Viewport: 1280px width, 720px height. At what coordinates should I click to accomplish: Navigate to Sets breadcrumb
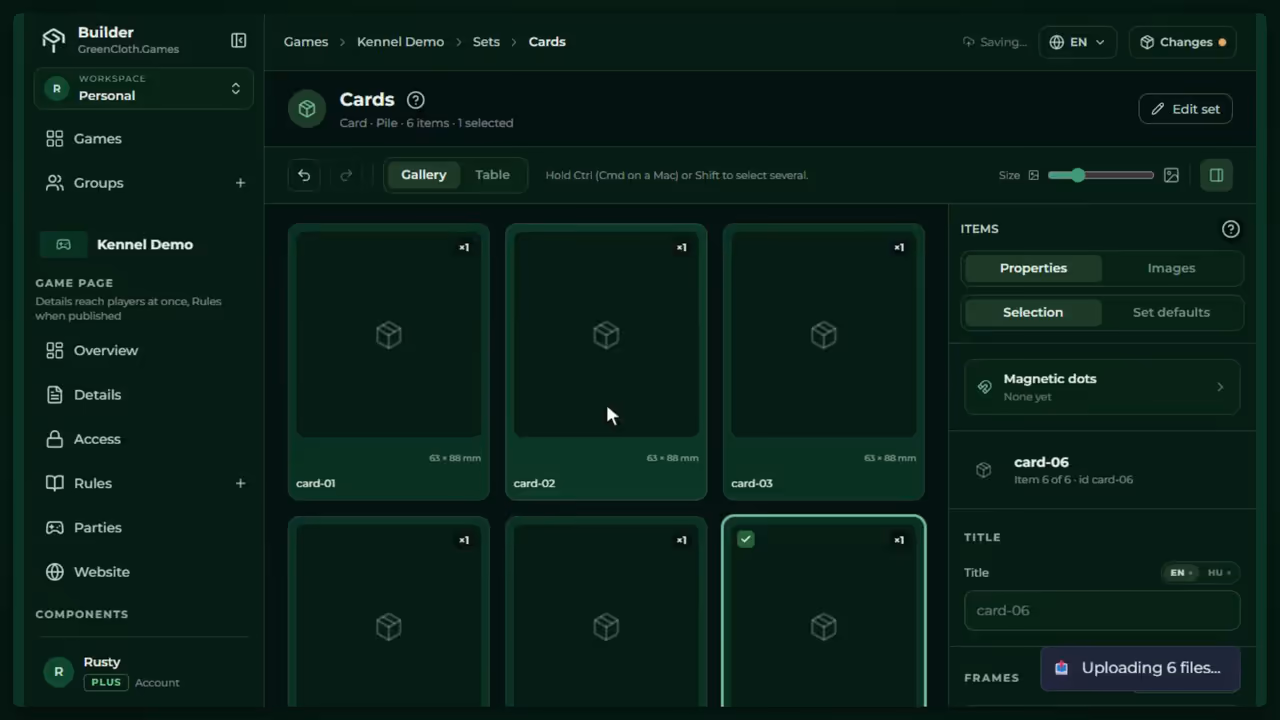pyautogui.click(x=486, y=42)
